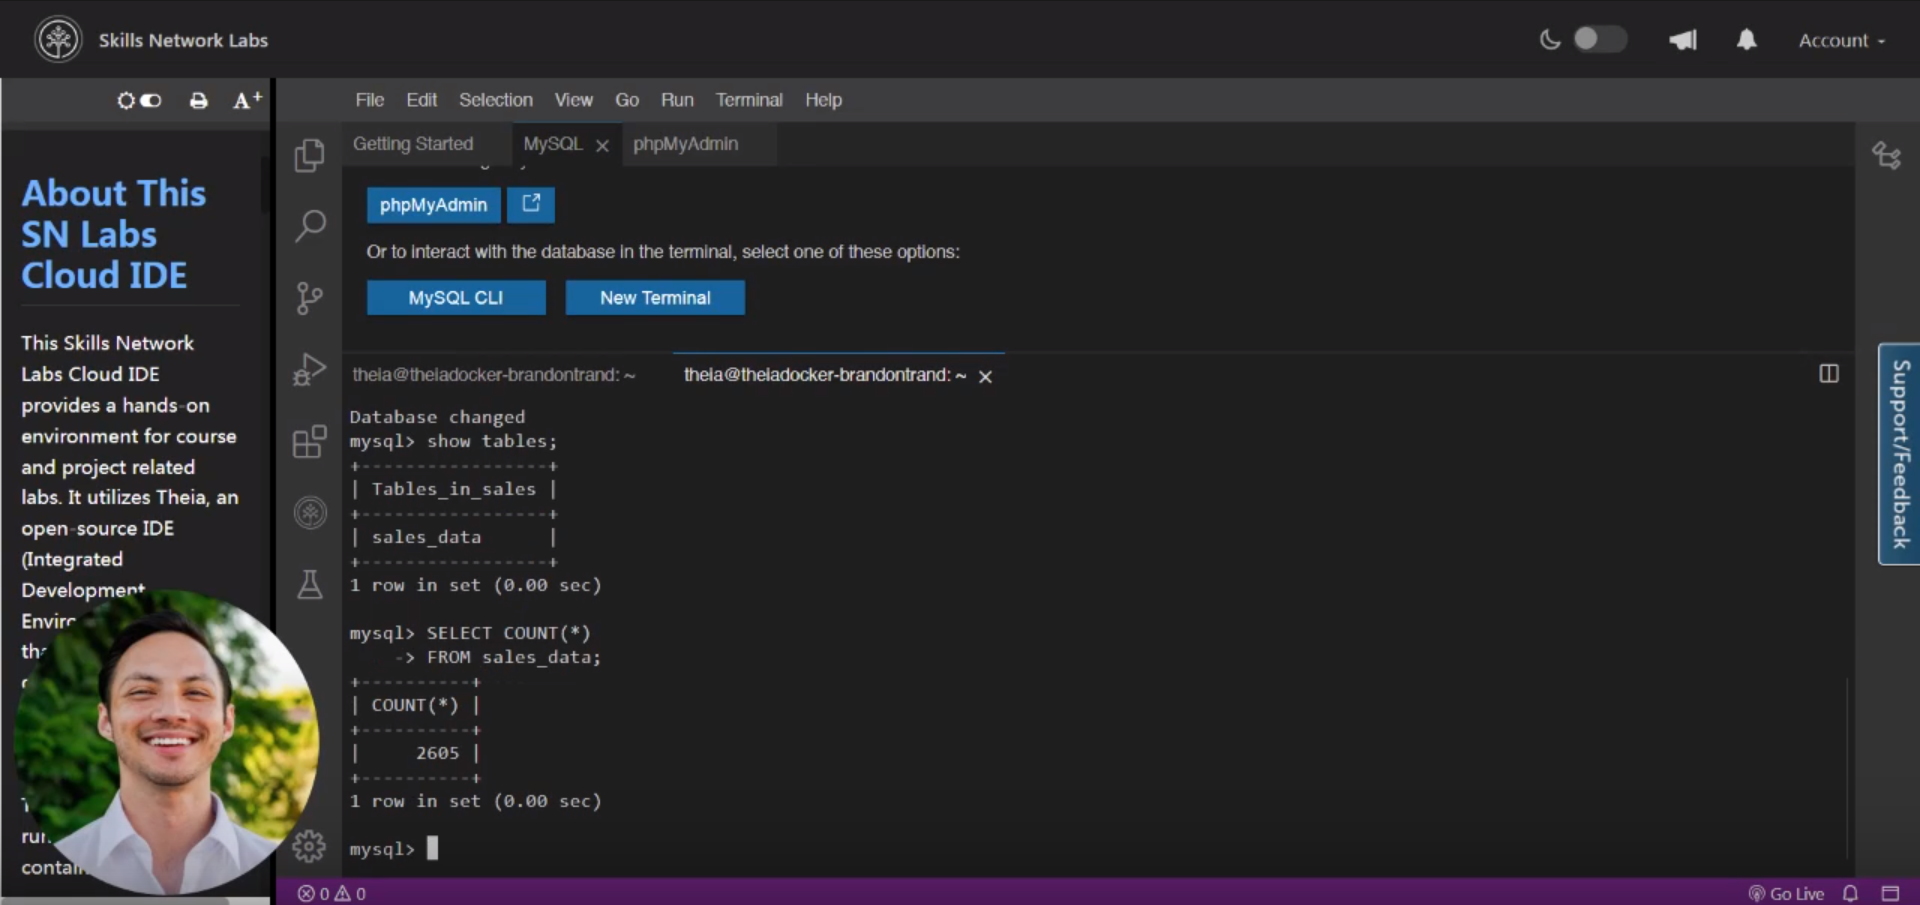This screenshot has width=1920, height=905.
Task: Open the Edit menu
Action: coord(421,100)
